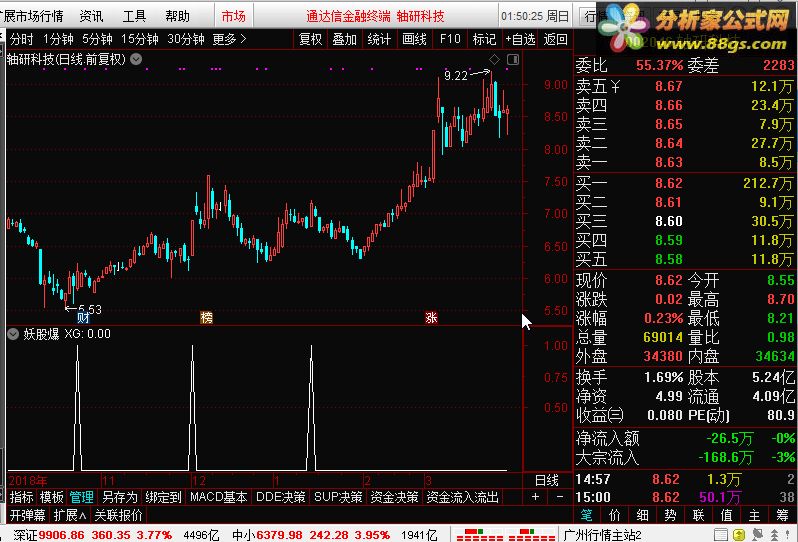Open the 画线 drawing tool
Viewport: 798px width, 542px height.
(x=414, y=39)
